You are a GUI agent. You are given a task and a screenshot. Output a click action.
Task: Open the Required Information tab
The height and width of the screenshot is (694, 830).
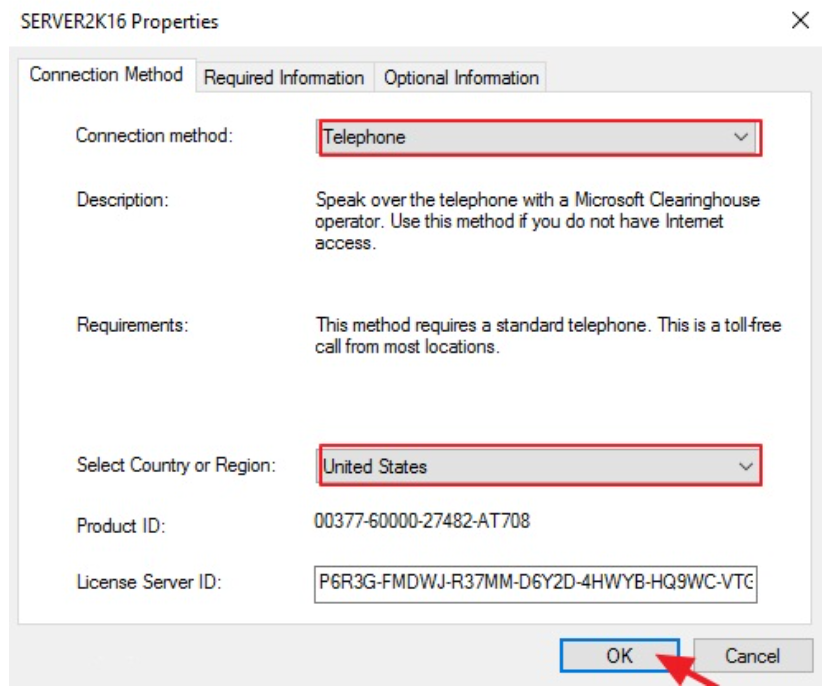(x=284, y=77)
